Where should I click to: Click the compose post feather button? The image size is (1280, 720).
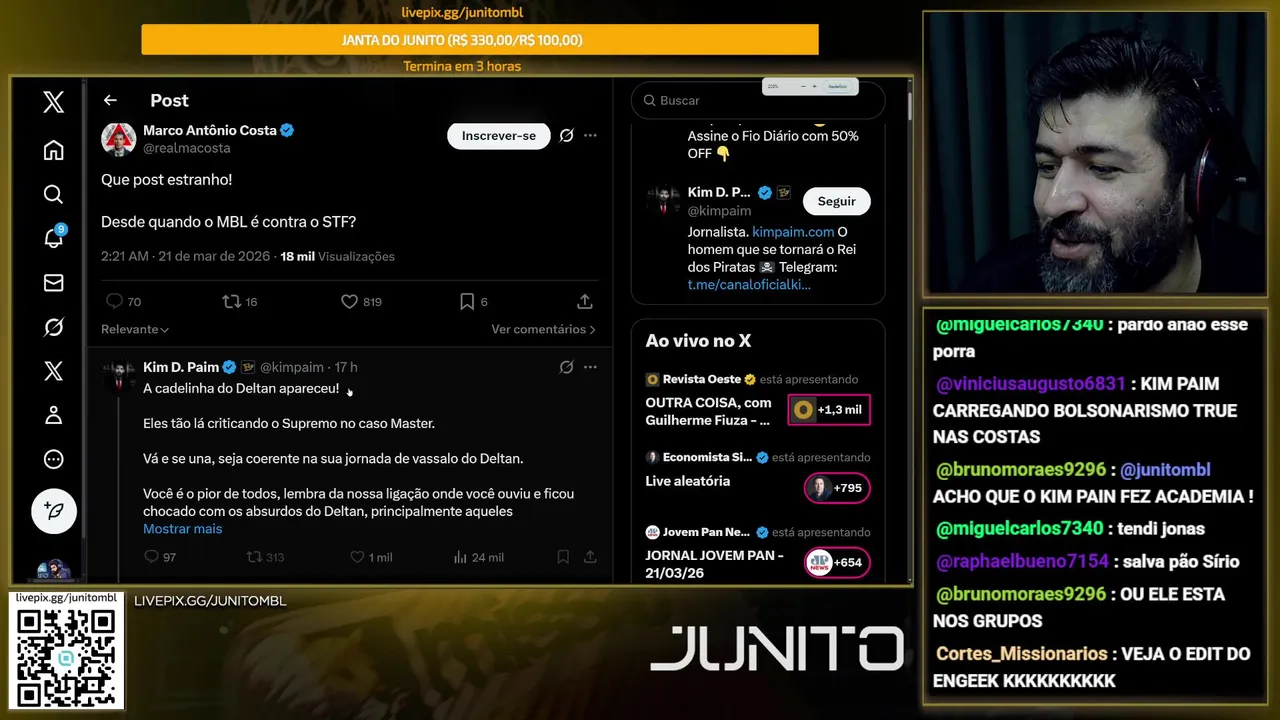point(54,511)
